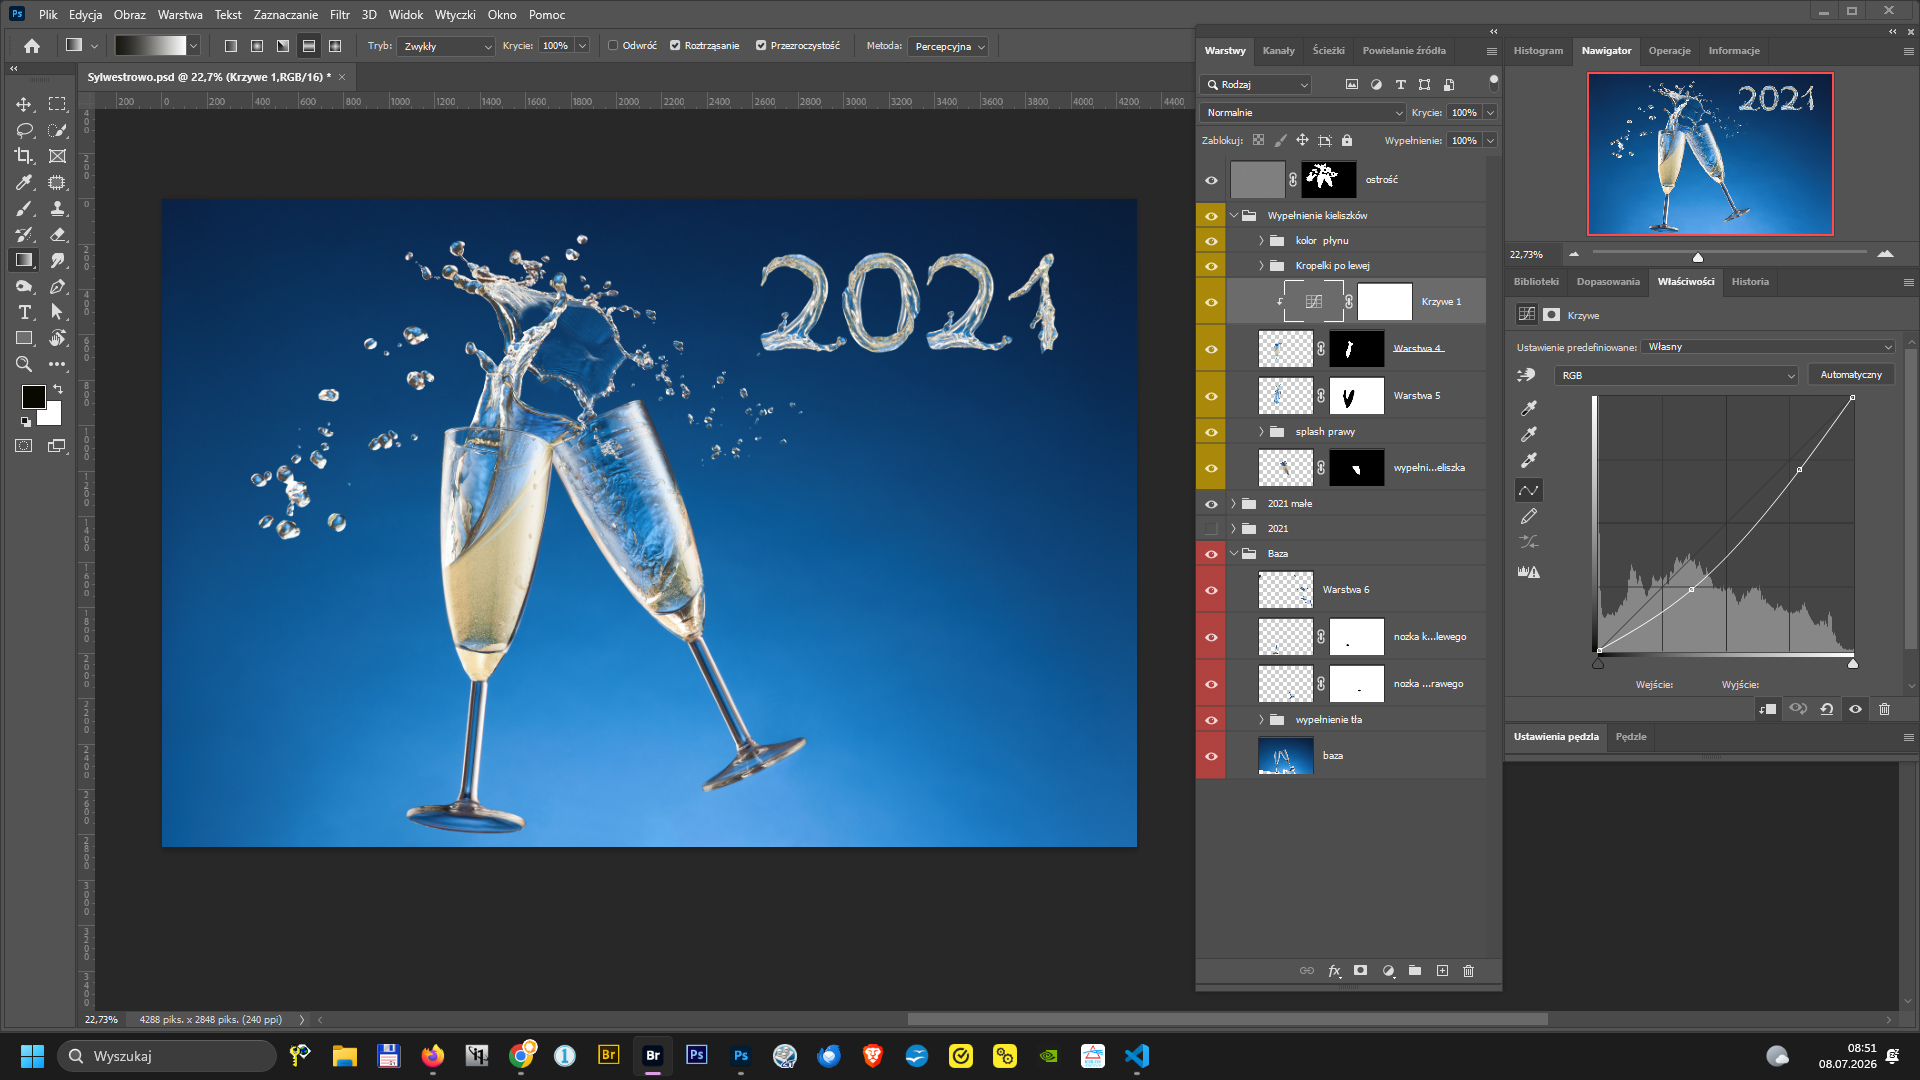Open the Normalnie layer blend mode dropdown
The image size is (1920, 1080).
click(x=1303, y=113)
